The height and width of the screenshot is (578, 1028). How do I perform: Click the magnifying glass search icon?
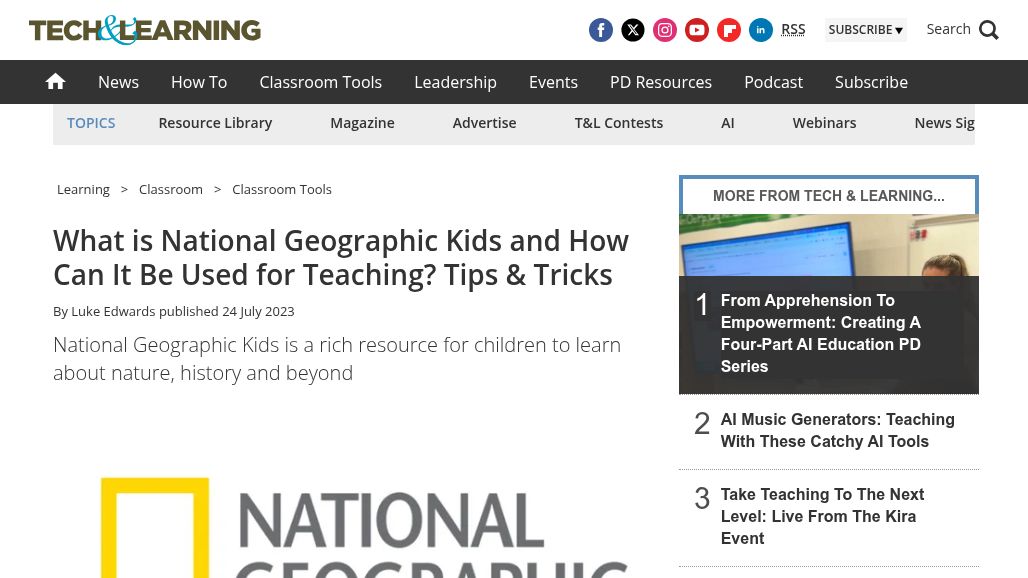pyautogui.click(x=988, y=29)
